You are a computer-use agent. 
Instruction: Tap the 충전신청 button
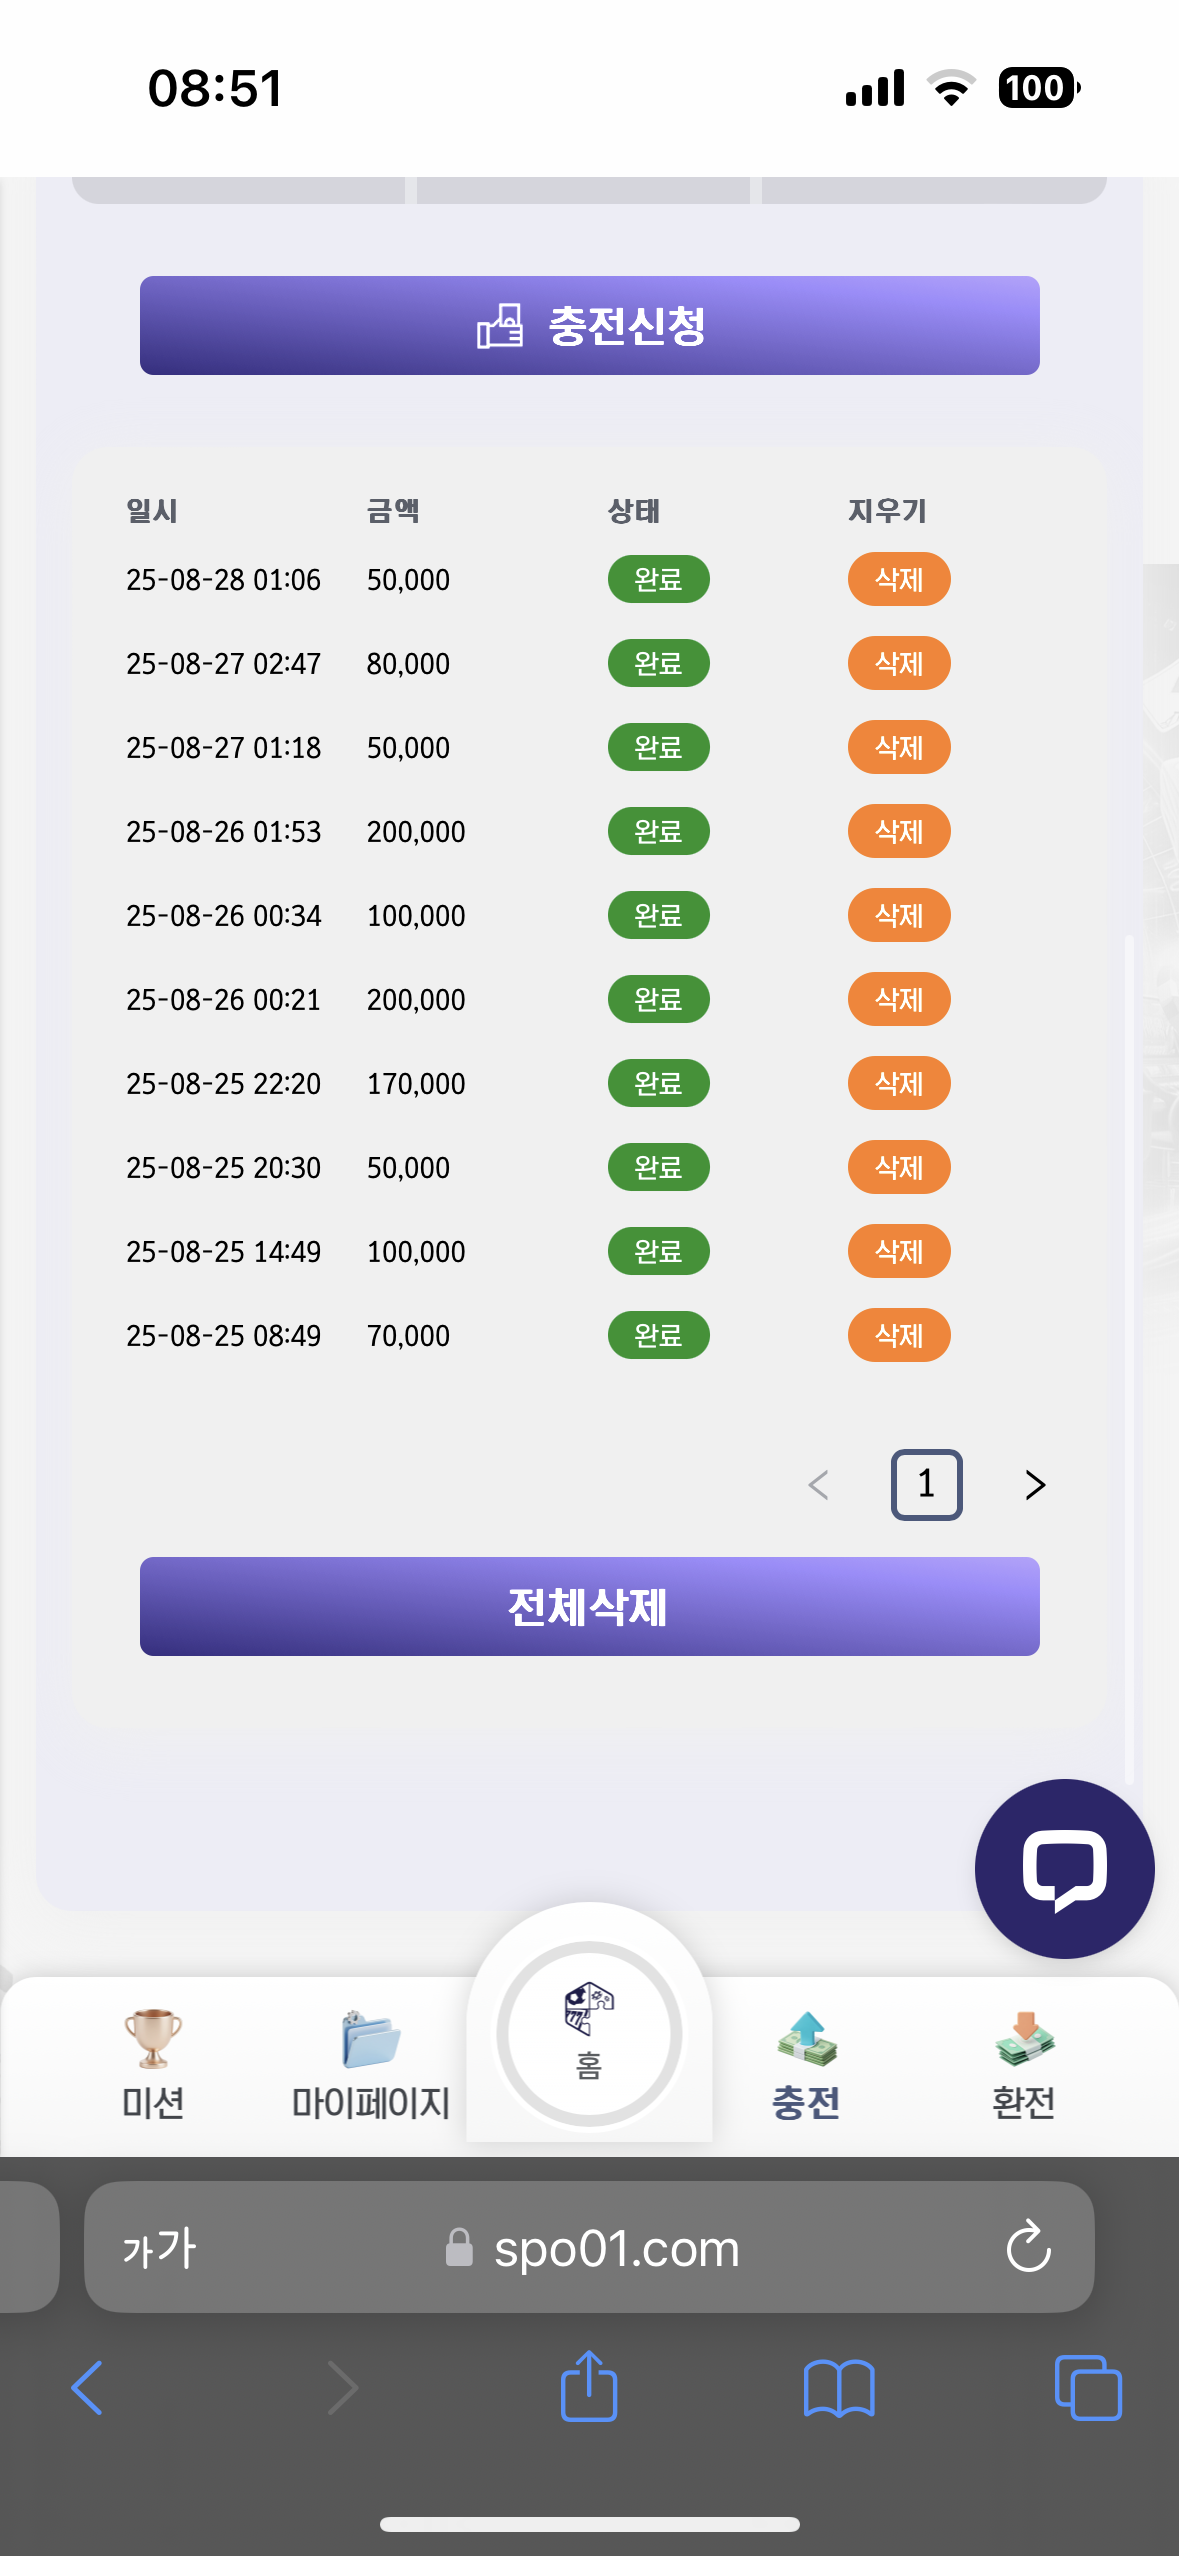click(x=589, y=326)
